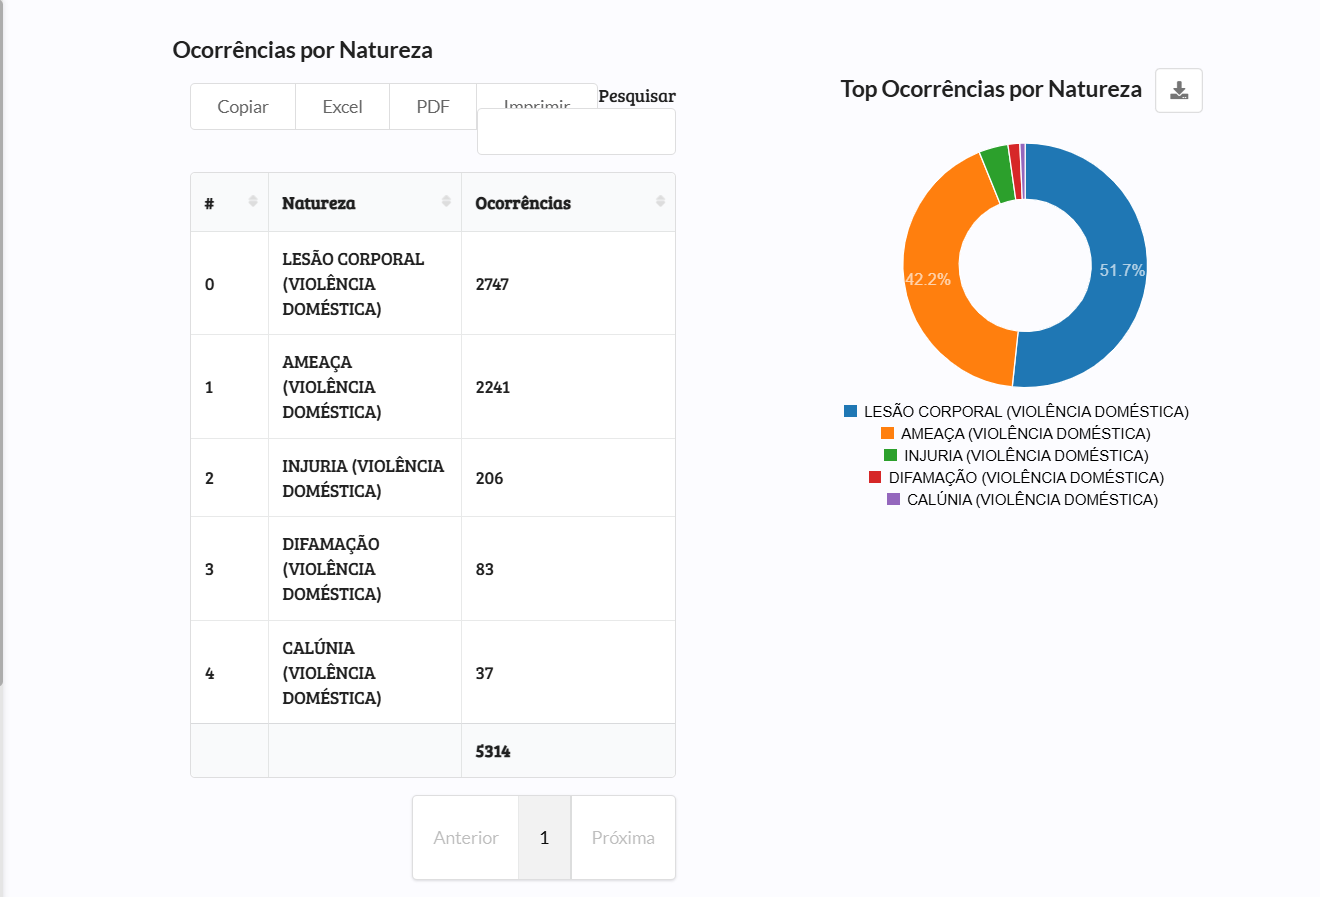The width and height of the screenshot is (1320, 897).
Task: Toggle green INJURIA legend square
Action: (891, 455)
